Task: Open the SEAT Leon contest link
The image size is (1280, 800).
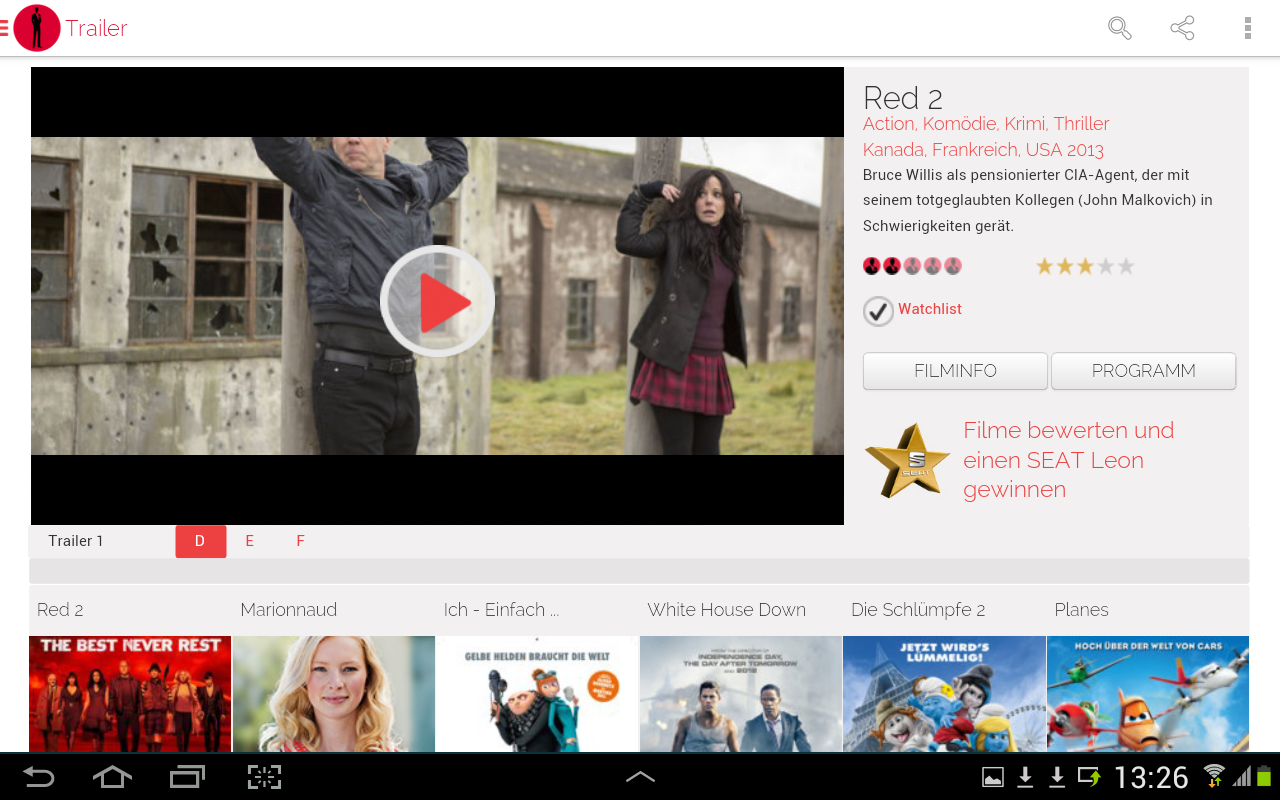Action: pos(1068,460)
